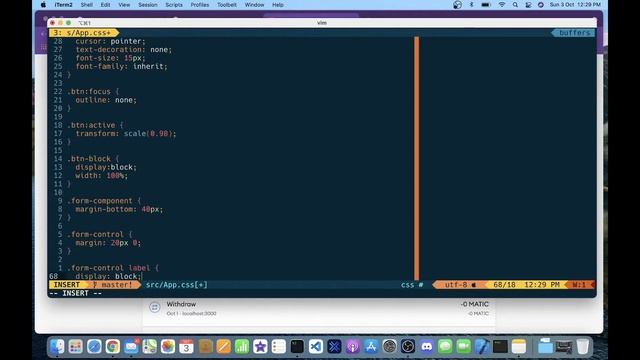The height and width of the screenshot is (360, 640).
Task: Open the Shell menu
Action: [x=87, y=5]
